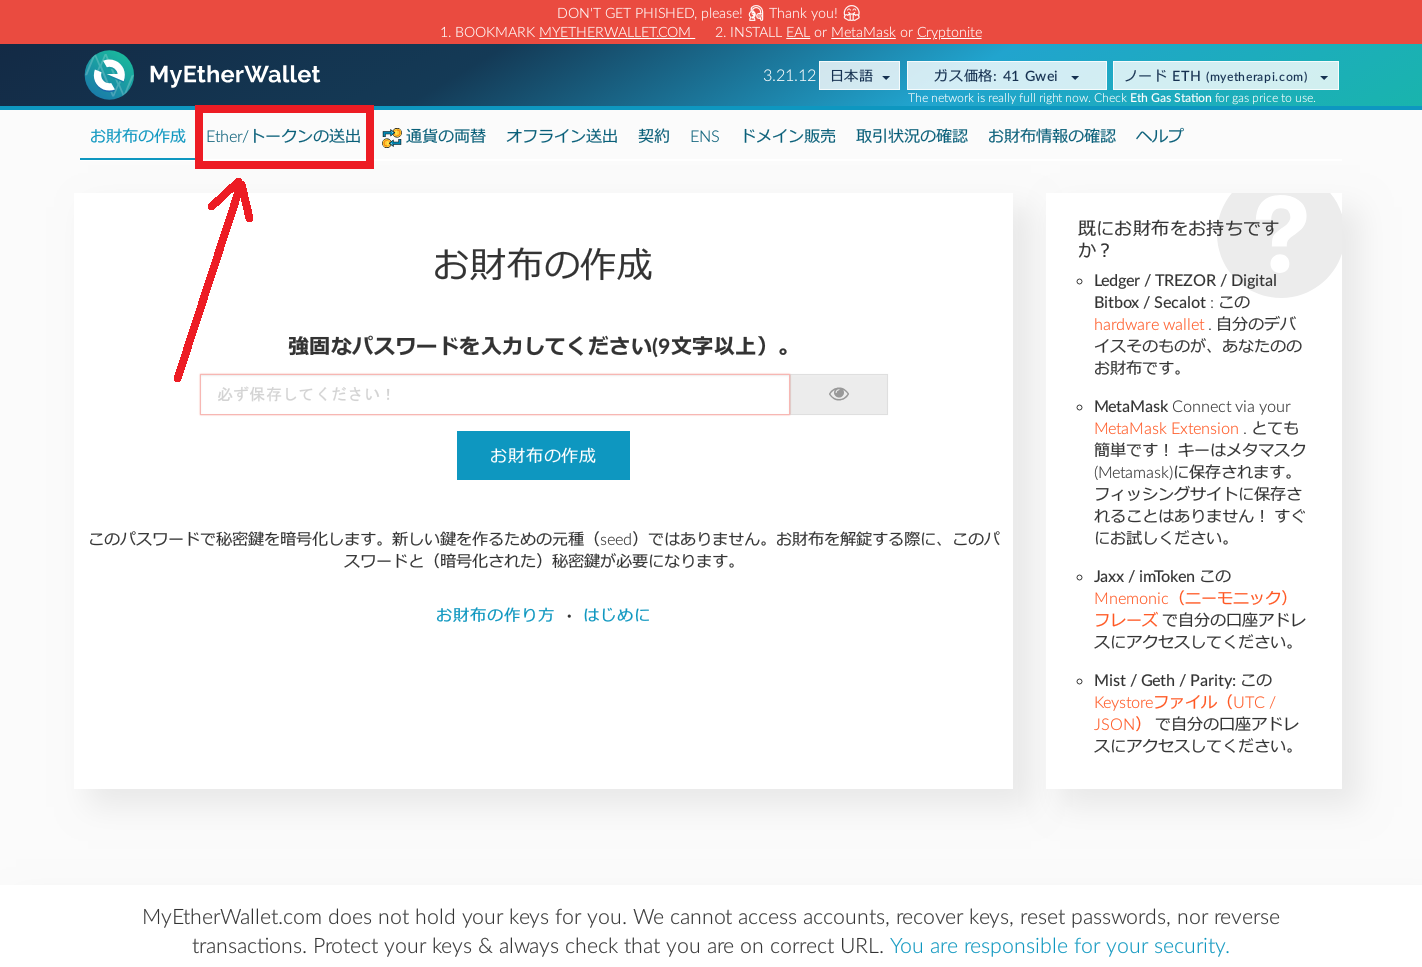
Task: Open the Mnemonic フレーズ link
Action: coord(1190,598)
